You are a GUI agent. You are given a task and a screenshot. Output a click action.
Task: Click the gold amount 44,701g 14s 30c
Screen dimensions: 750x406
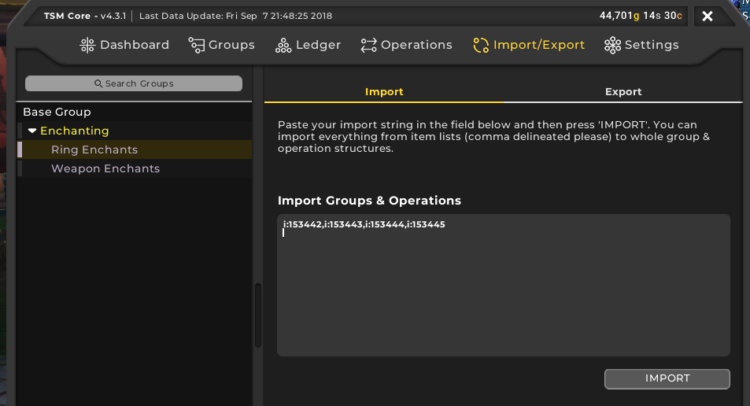(640, 16)
